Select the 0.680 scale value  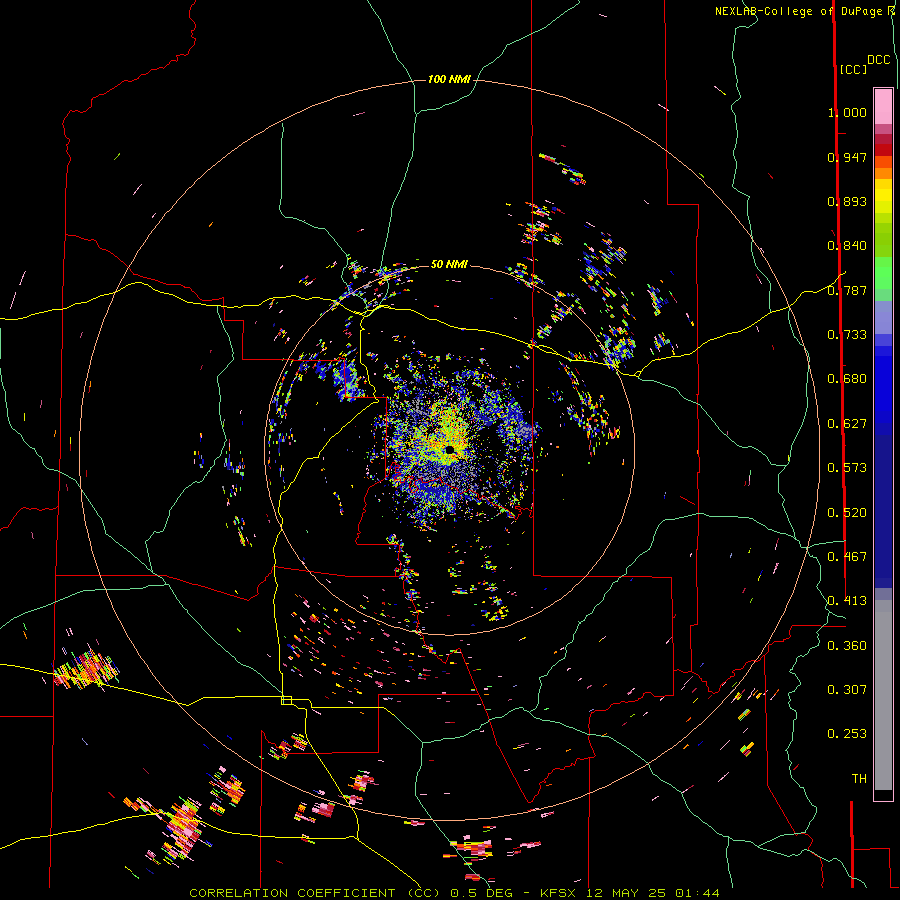point(847,379)
